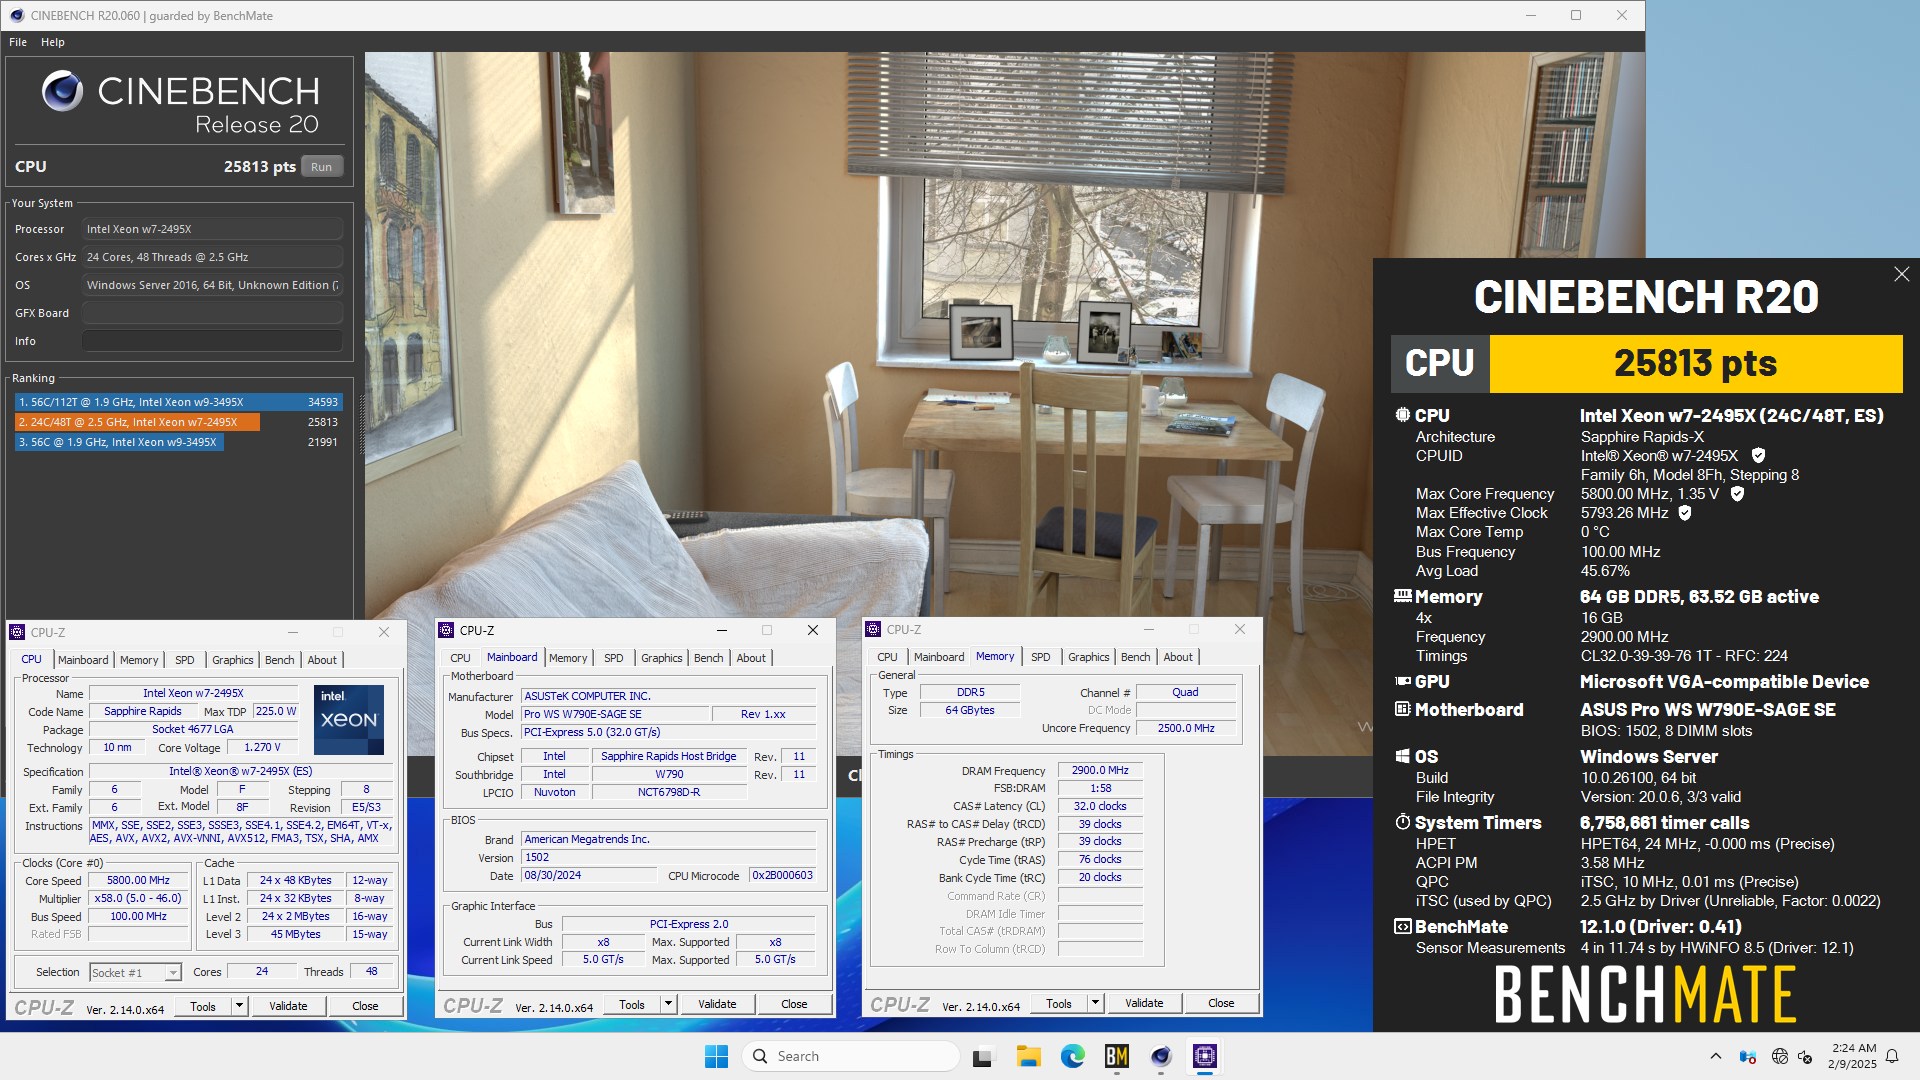Click the Info input field in Cinebench
The image size is (1920, 1080).
coord(212,341)
